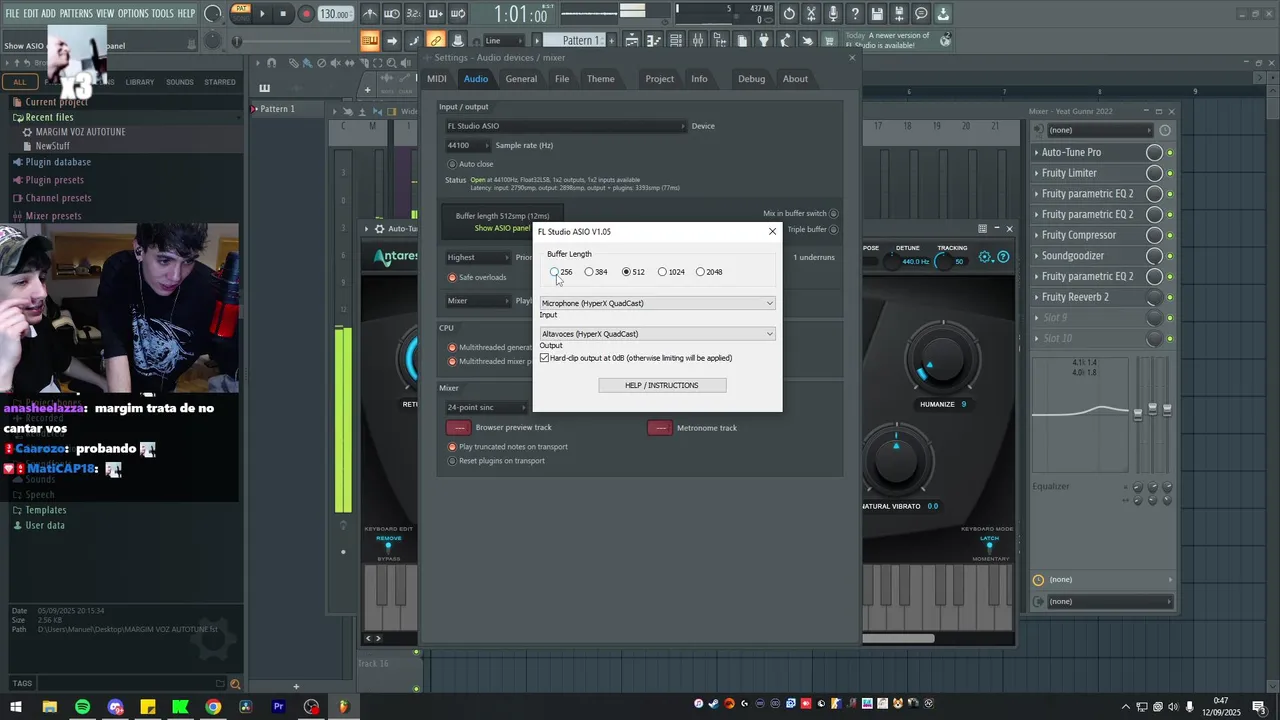Select the 512 buffer length option
The height and width of the screenshot is (720, 1280).
pos(633,272)
